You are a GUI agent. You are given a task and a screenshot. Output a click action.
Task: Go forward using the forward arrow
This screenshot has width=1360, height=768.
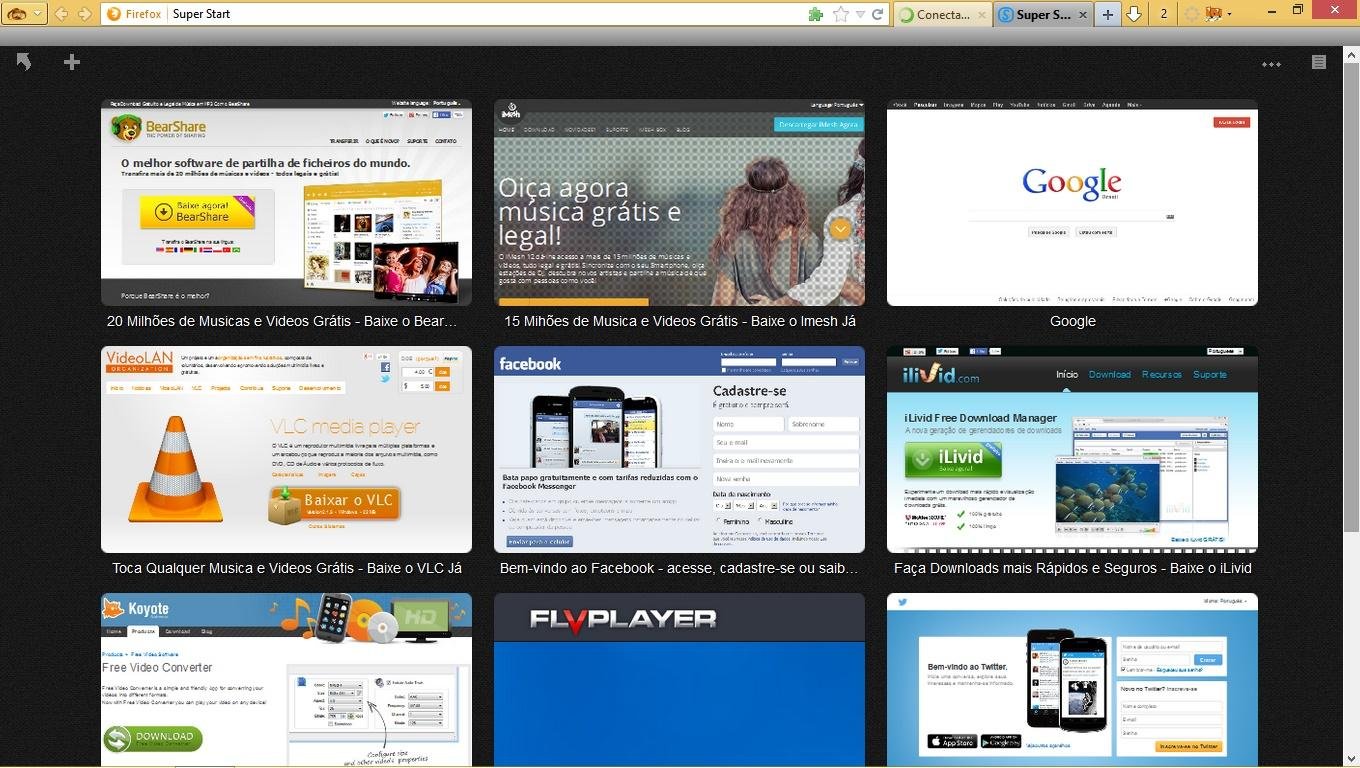click(x=85, y=14)
